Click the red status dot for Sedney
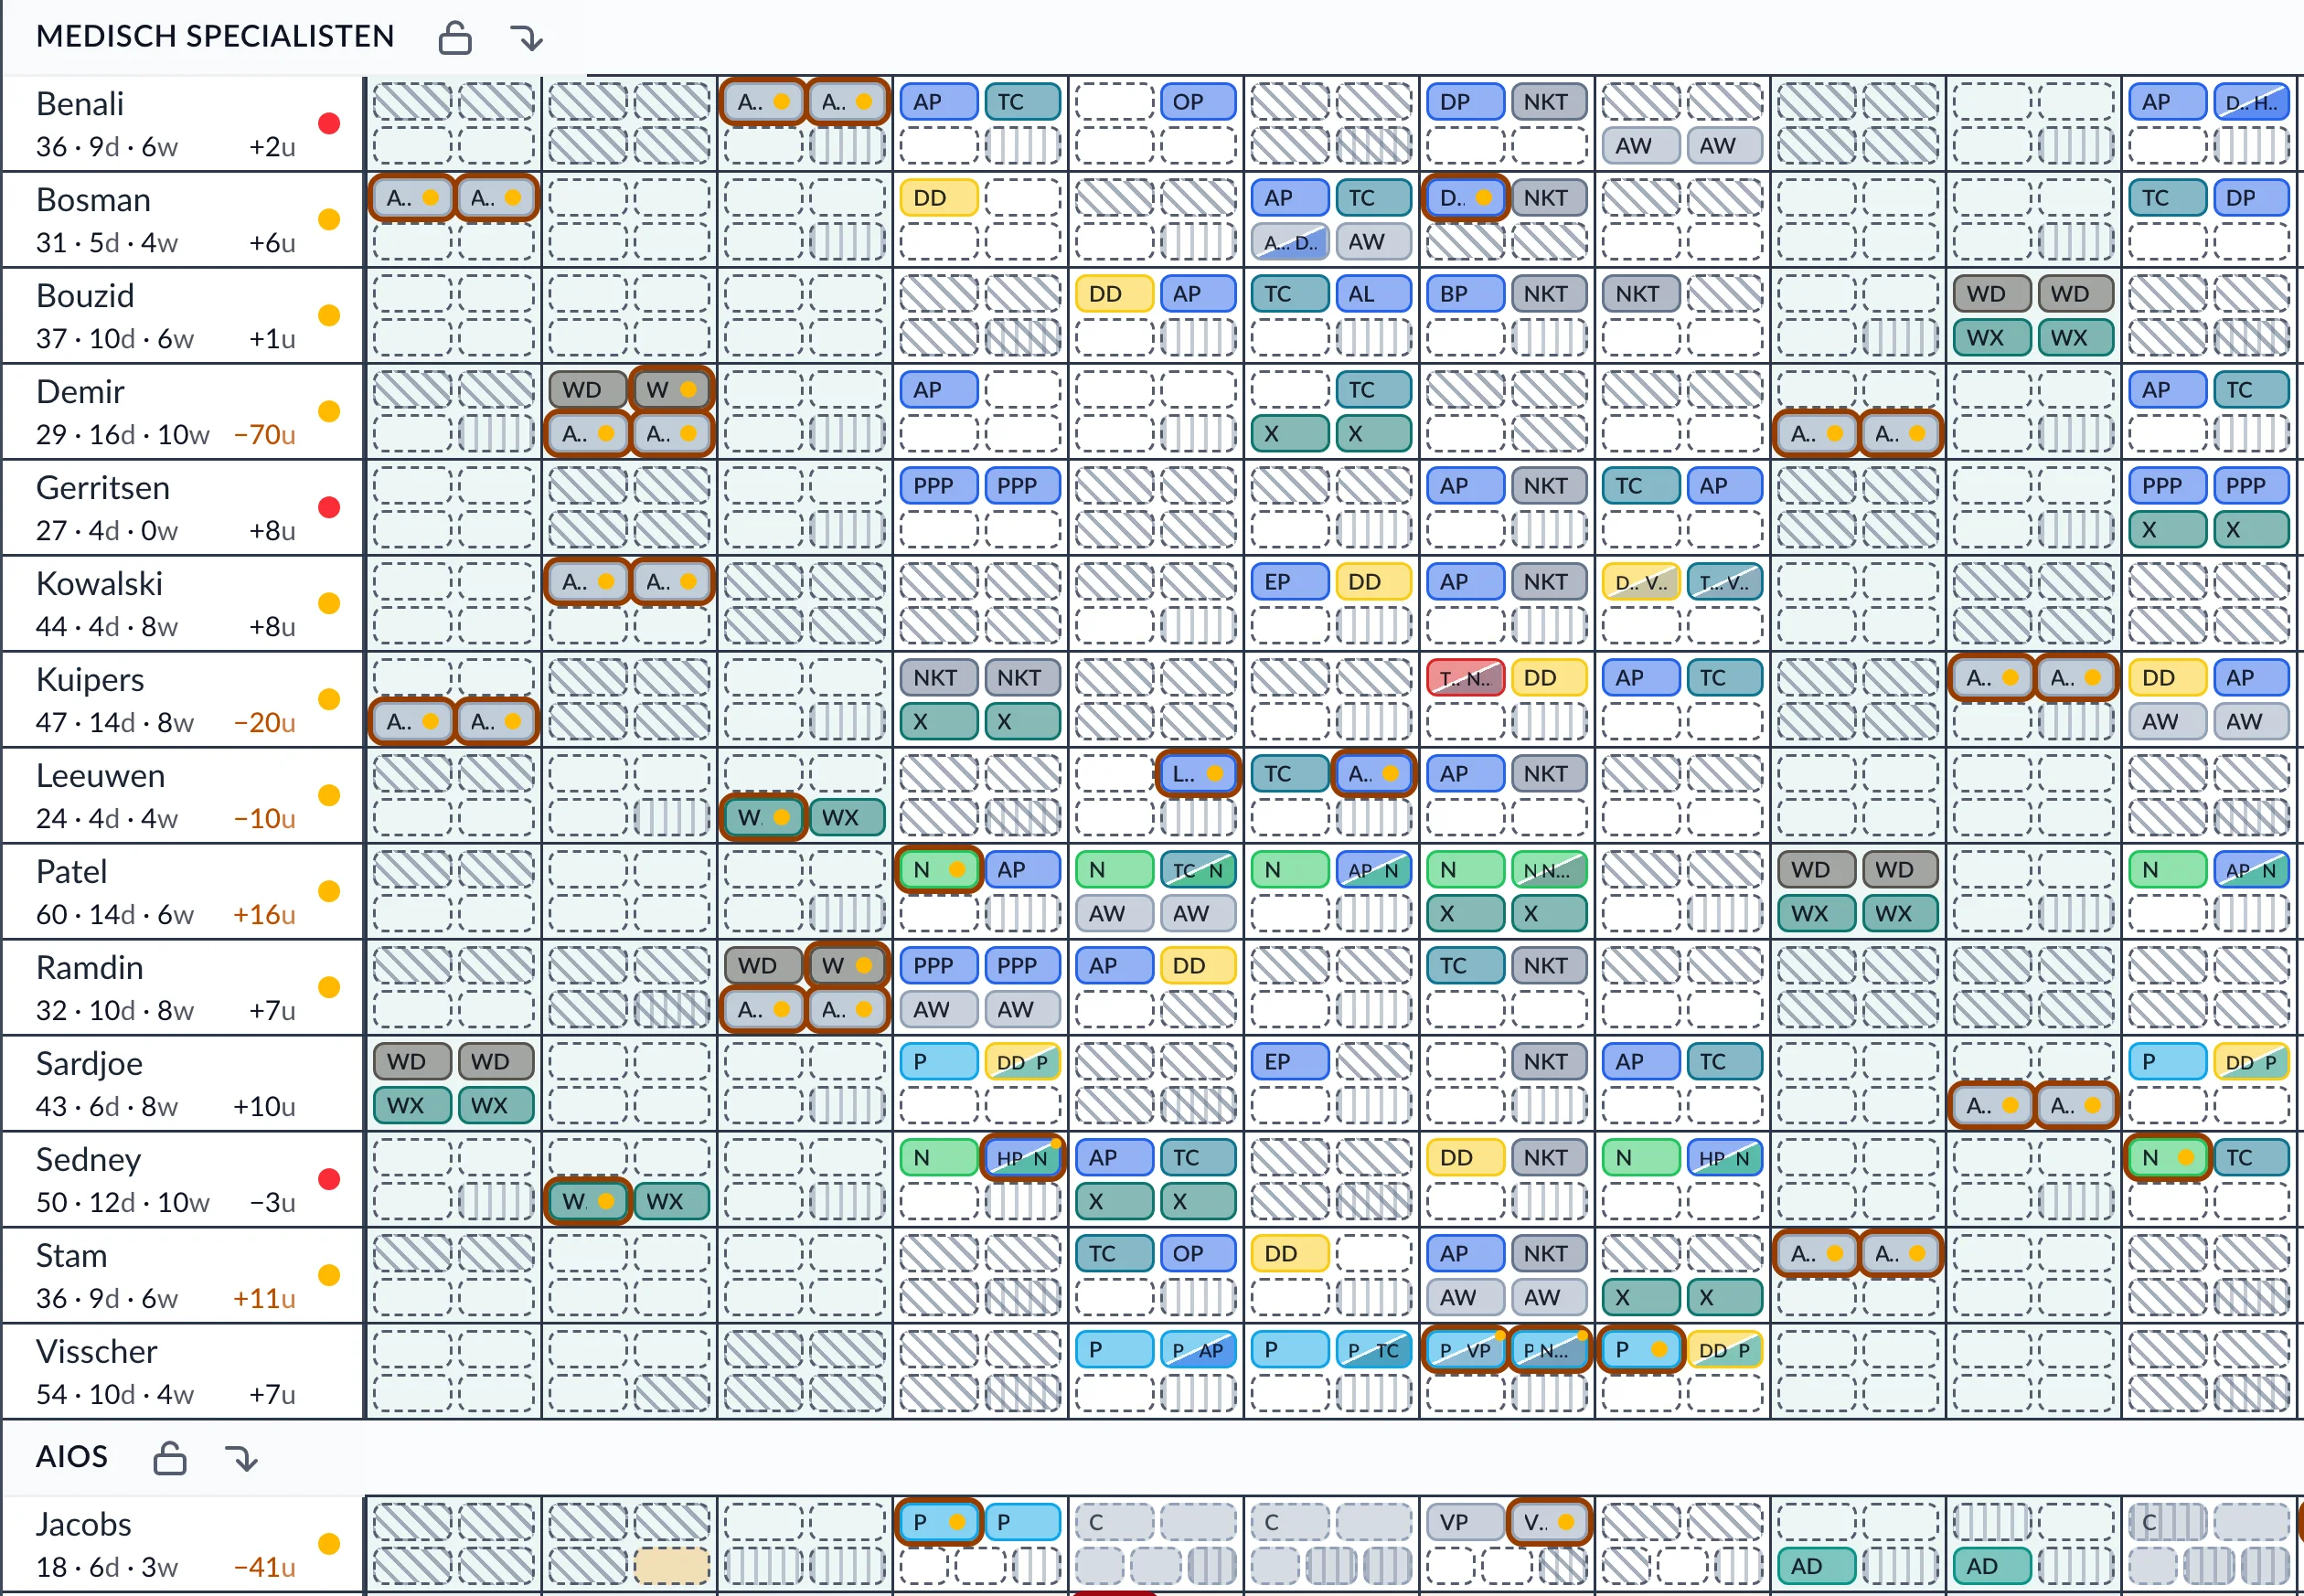The height and width of the screenshot is (1596, 2304). pyautogui.click(x=329, y=1180)
